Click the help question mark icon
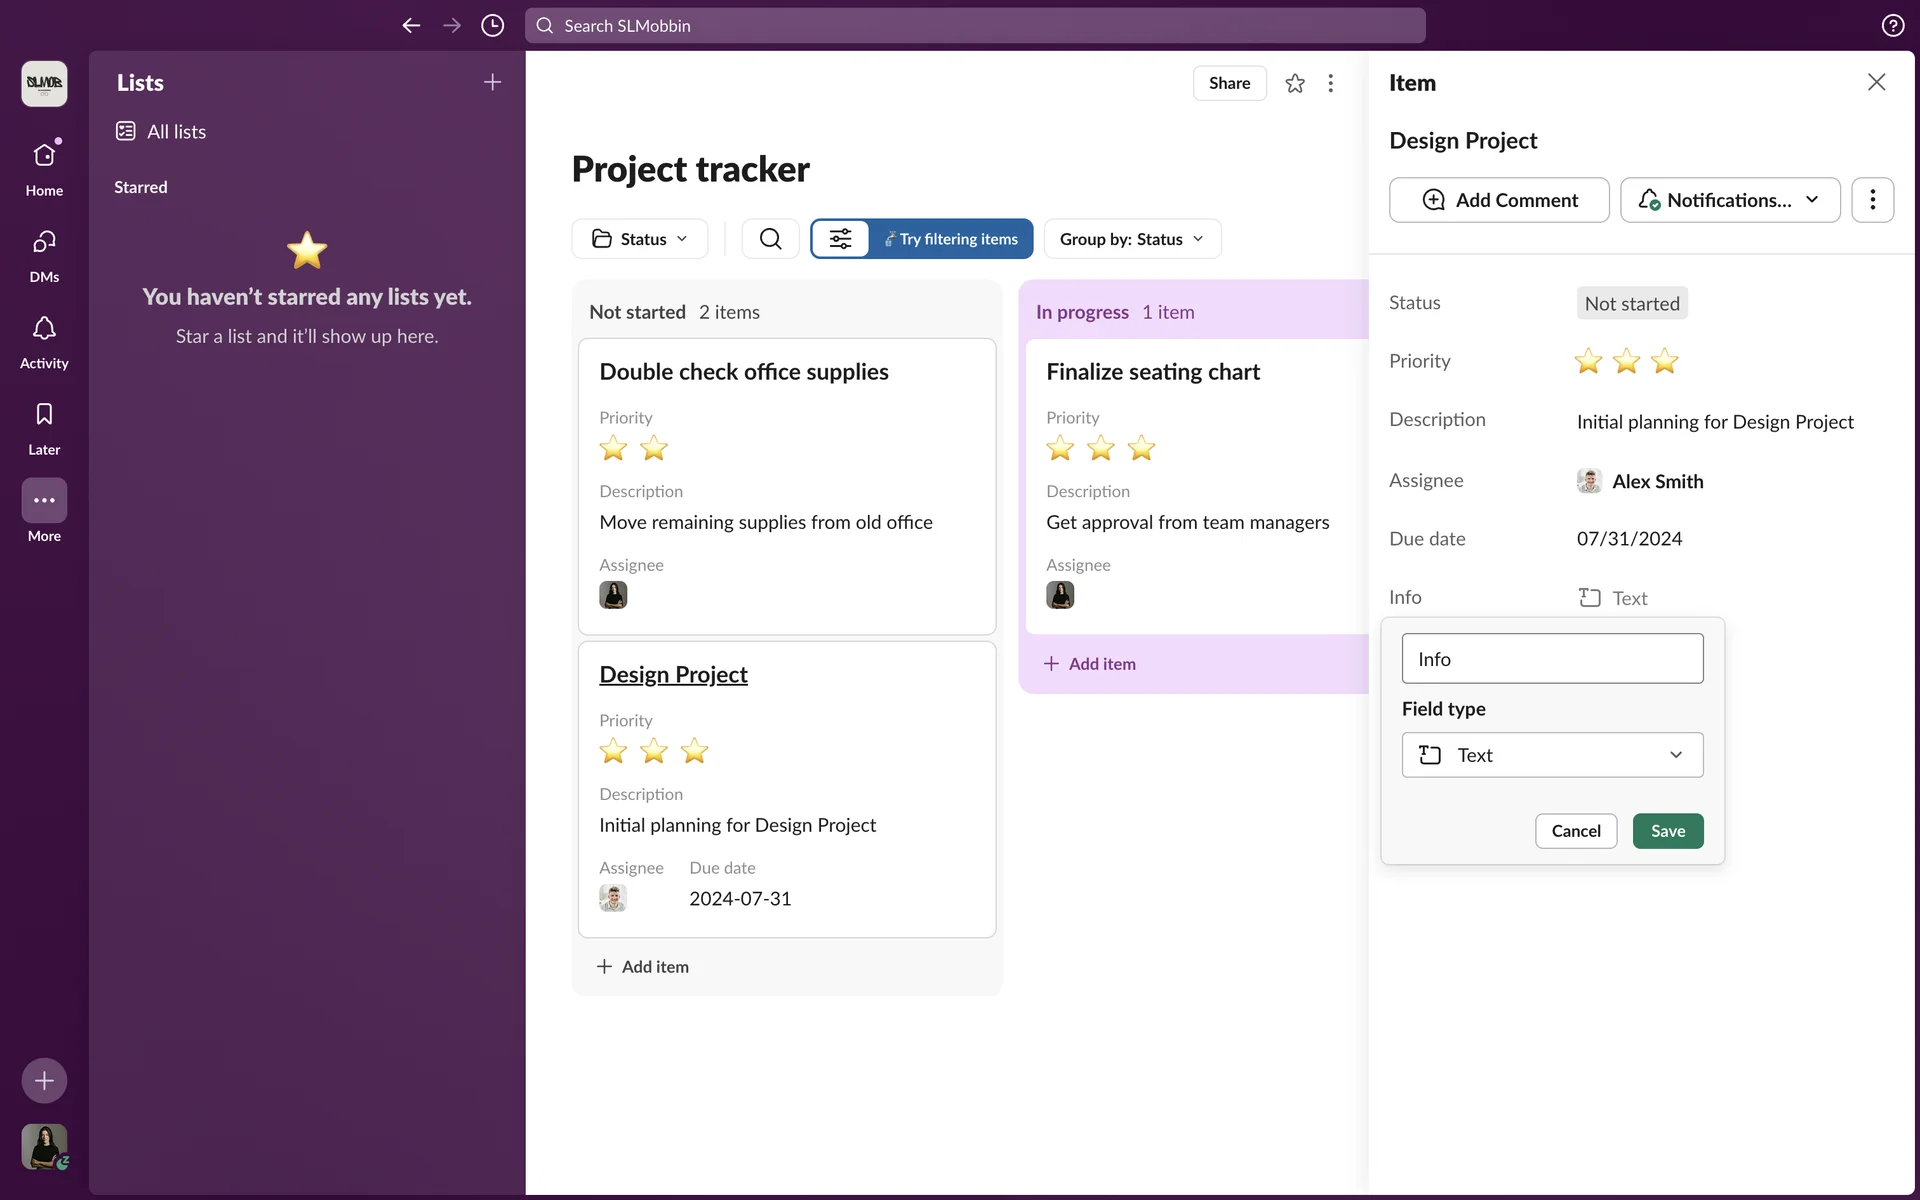Screen dimensions: 1920x1200 coord(1892,26)
